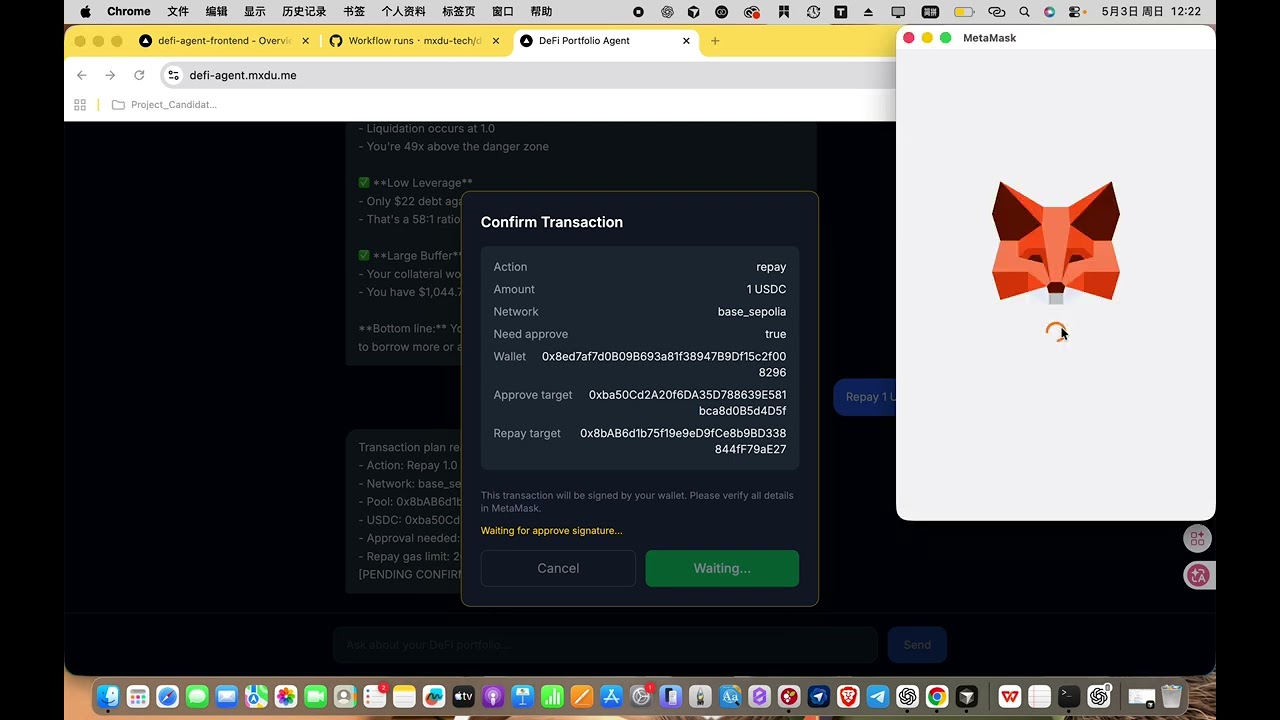Viewport: 1280px width, 720px height.
Task: Go back in Chrome history
Action: click(82, 75)
